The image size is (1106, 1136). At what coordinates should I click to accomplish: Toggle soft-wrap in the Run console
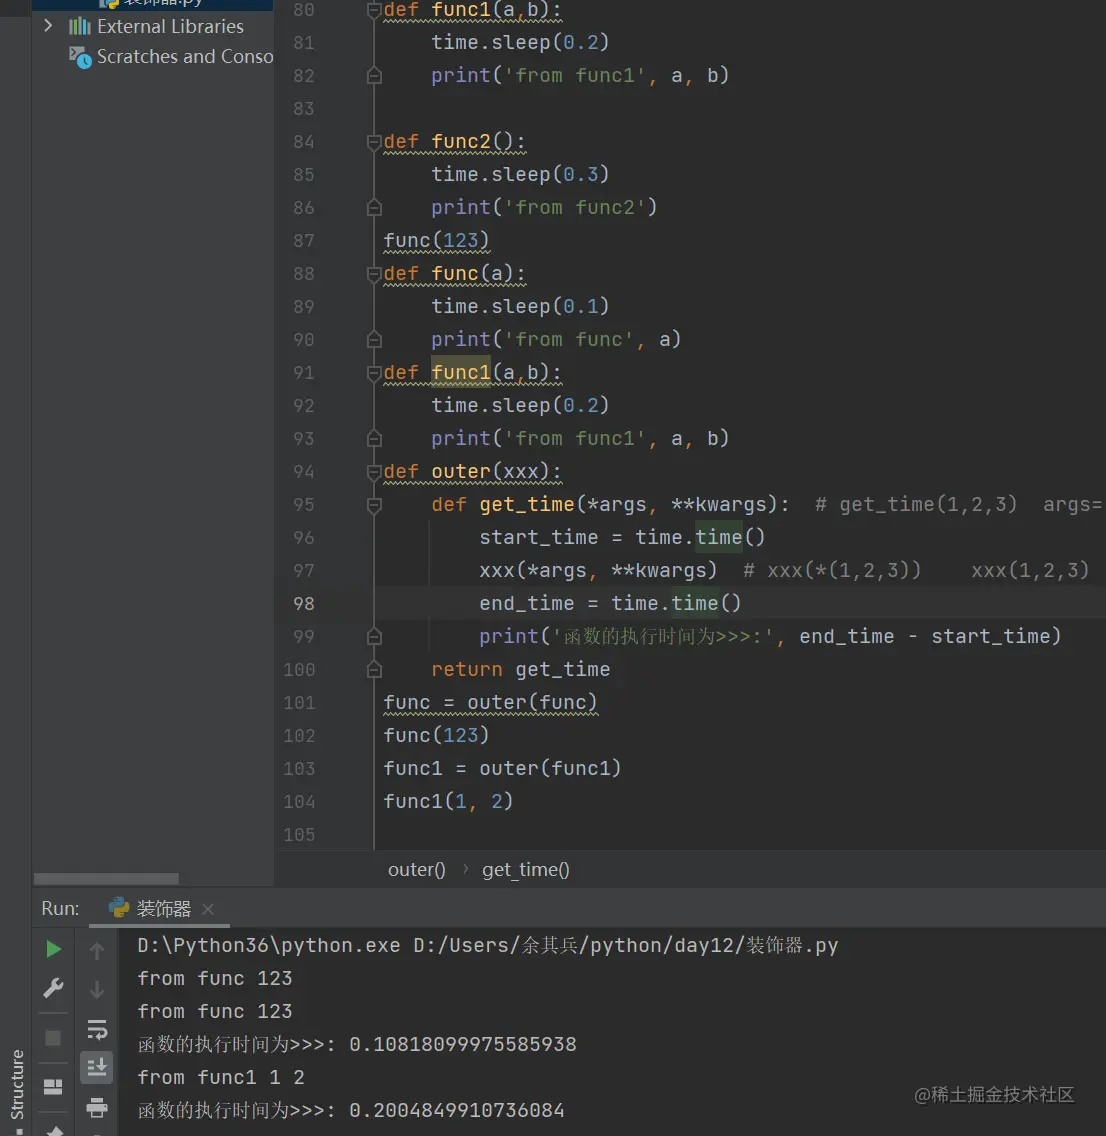pyautogui.click(x=96, y=1030)
